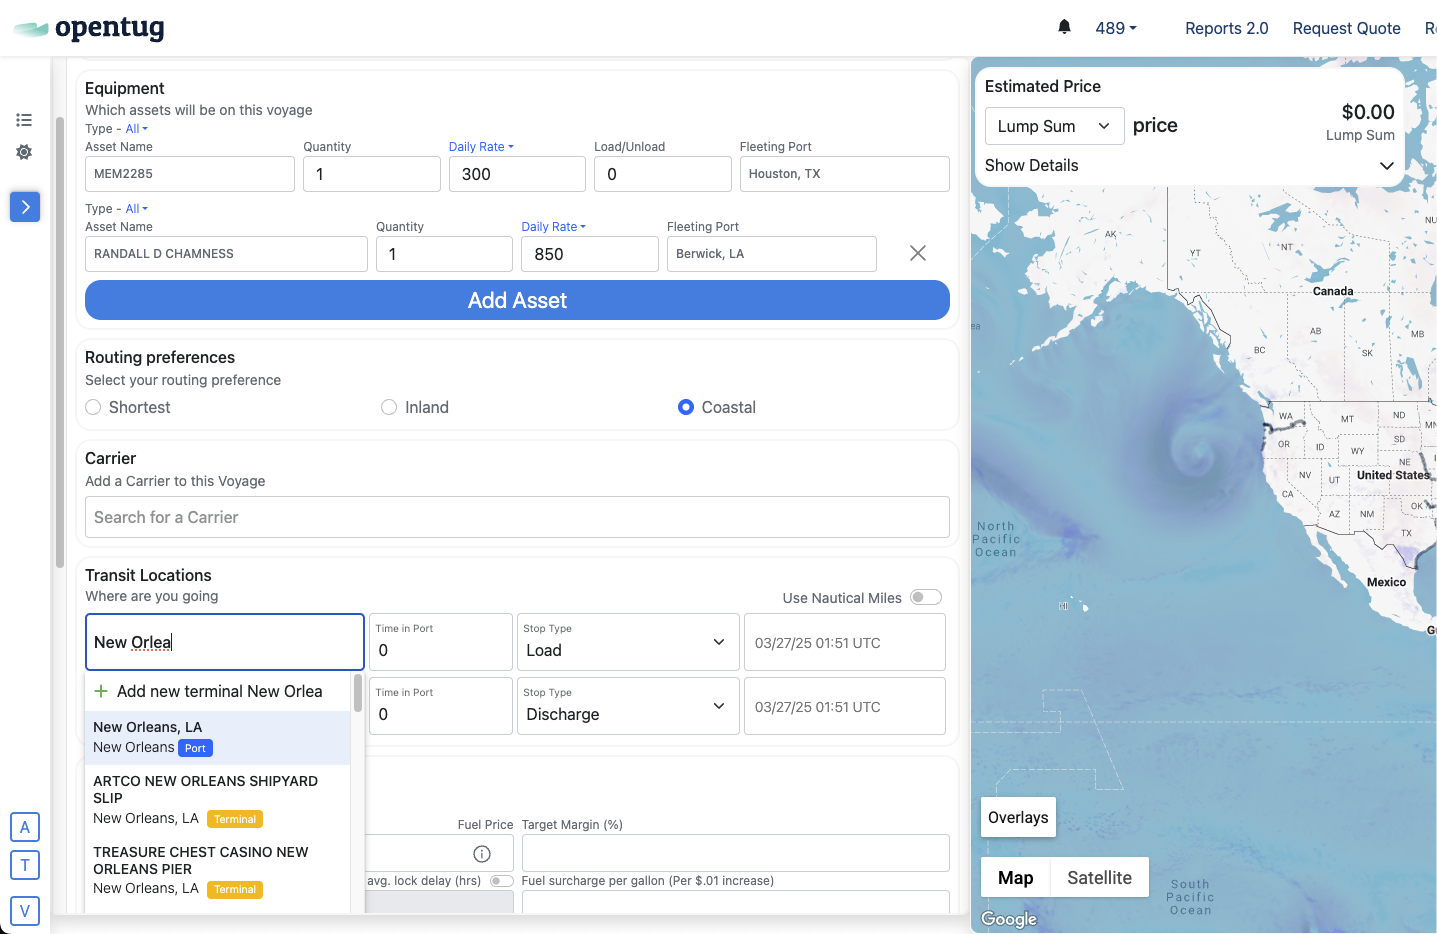The image size is (1437, 934).
Task: Click the opentug logo
Action: [x=90, y=28]
